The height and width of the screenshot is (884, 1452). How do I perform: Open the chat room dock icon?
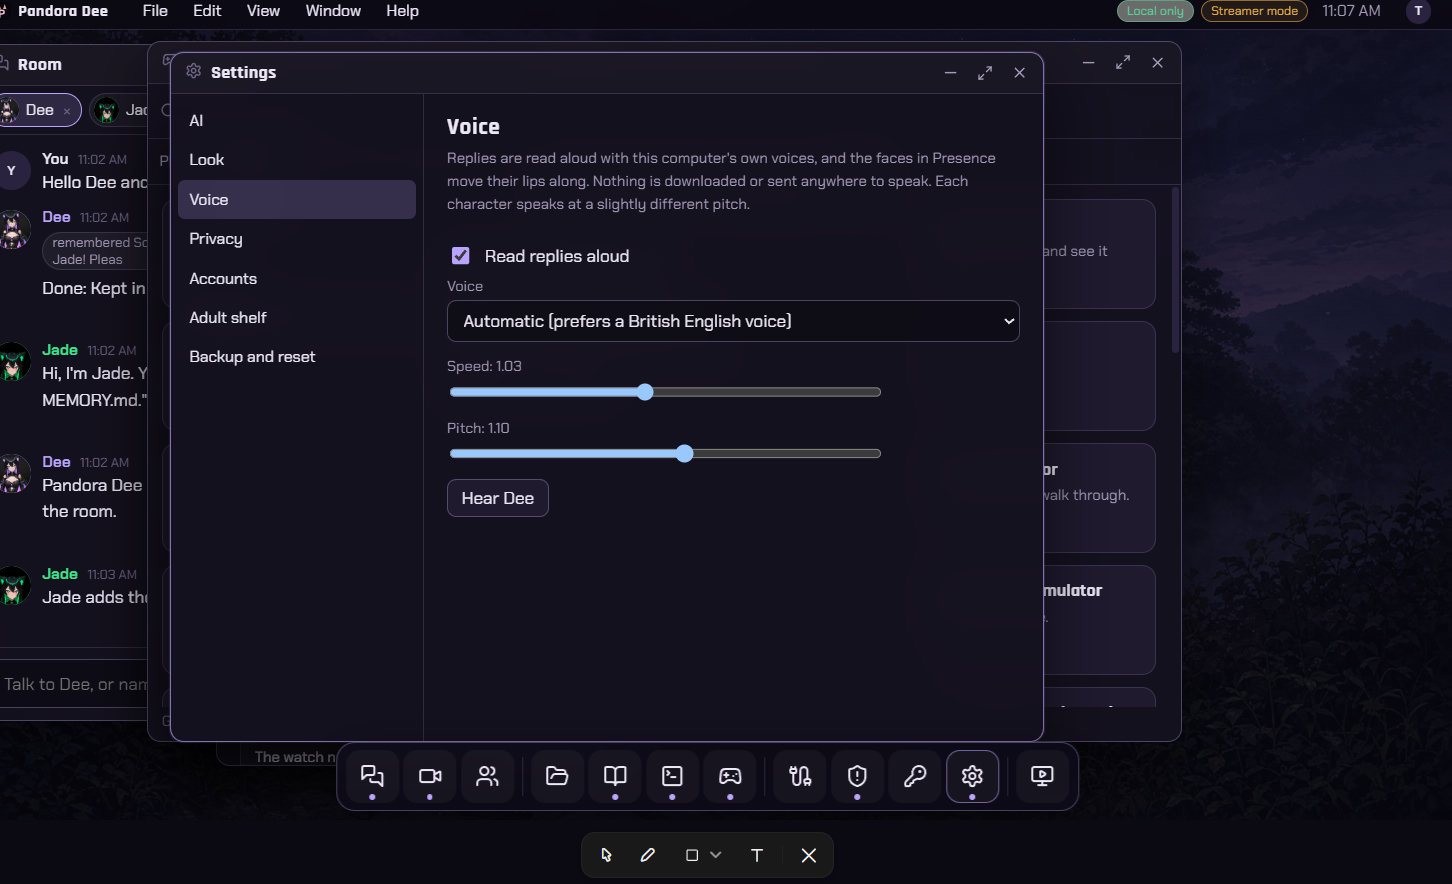(372, 776)
